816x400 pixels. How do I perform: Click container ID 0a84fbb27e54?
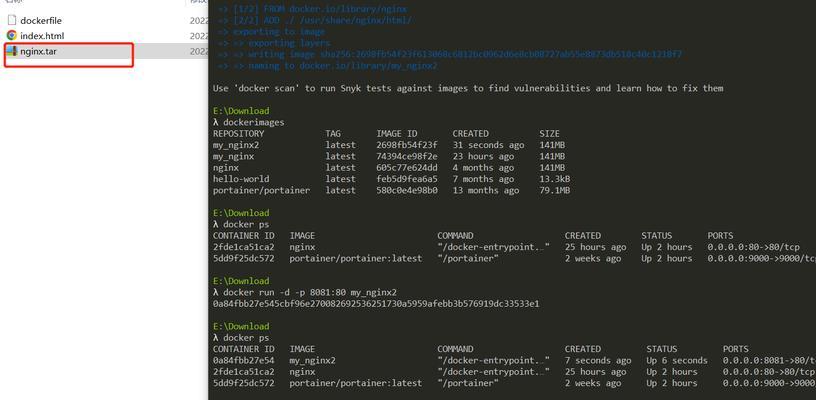coord(244,360)
